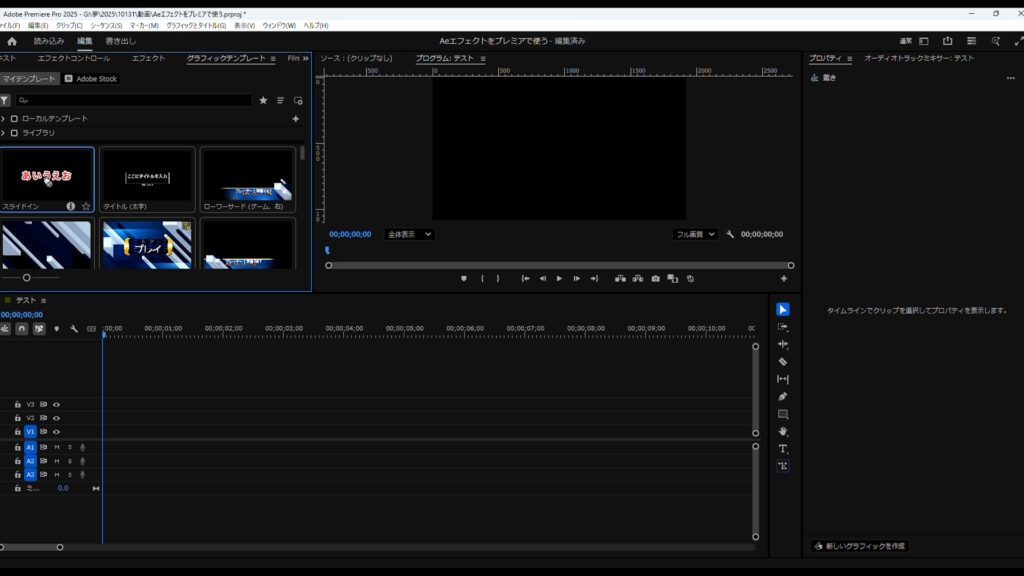Image resolution: width=1024 pixels, height=576 pixels.
Task: Select the Razor tool in the tools panel
Action: click(783, 362)
